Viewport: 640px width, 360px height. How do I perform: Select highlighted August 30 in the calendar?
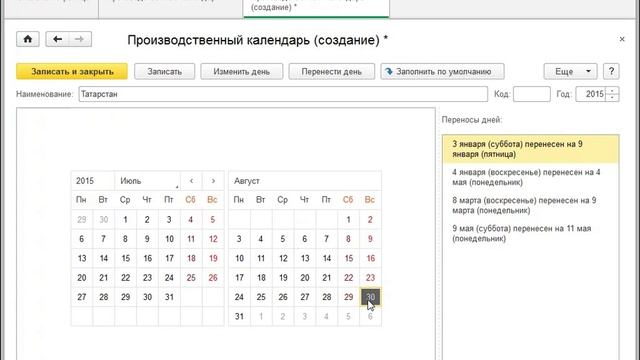point(370,297)
